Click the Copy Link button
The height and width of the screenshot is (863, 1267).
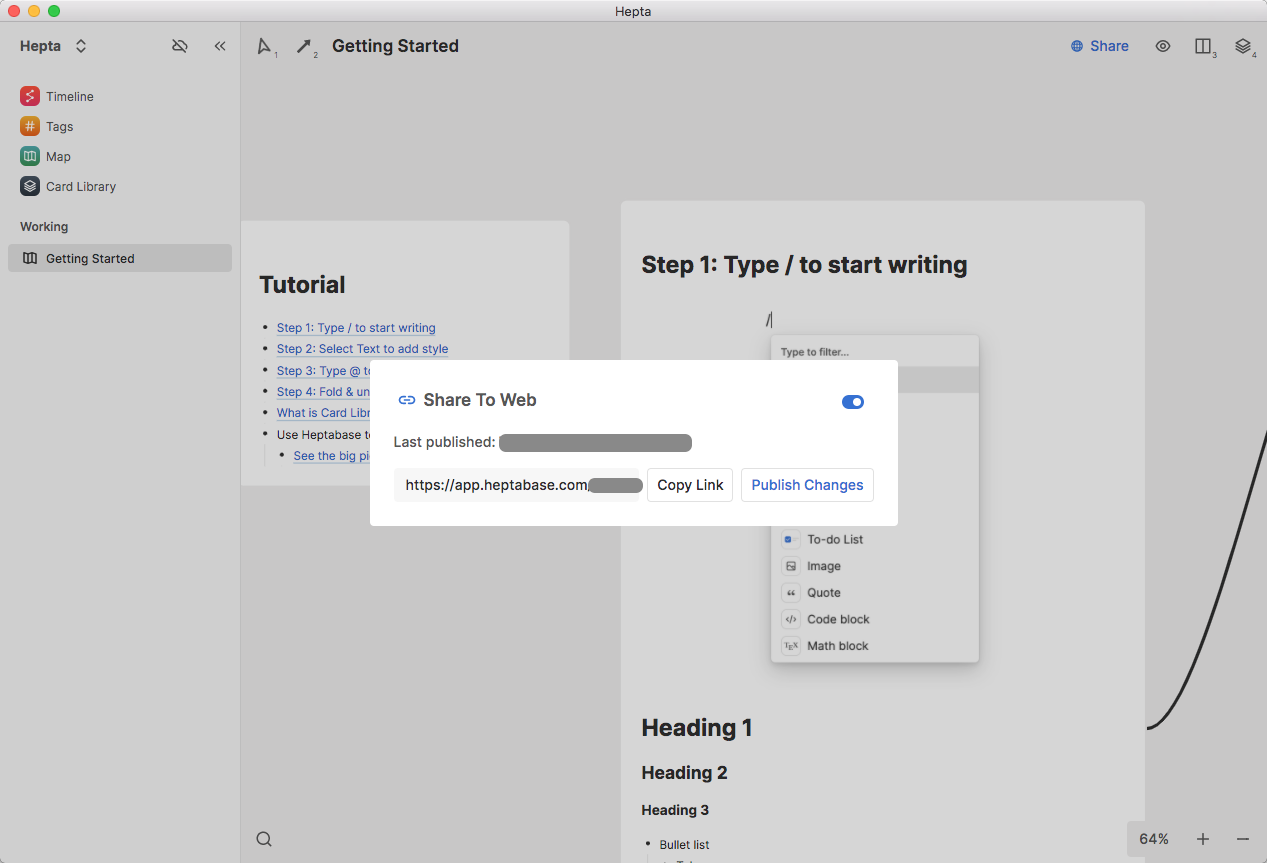[690, 485]
